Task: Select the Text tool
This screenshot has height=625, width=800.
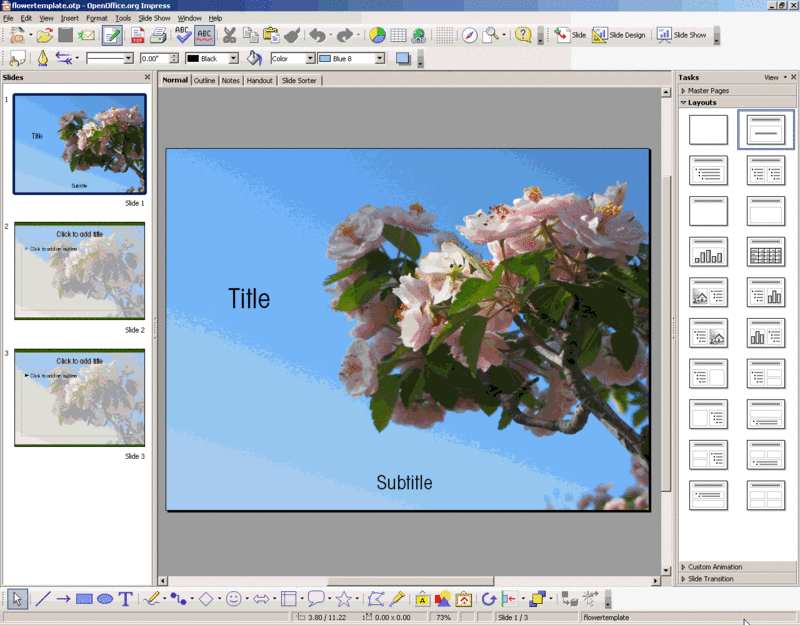Action: (x=126, y=598)
